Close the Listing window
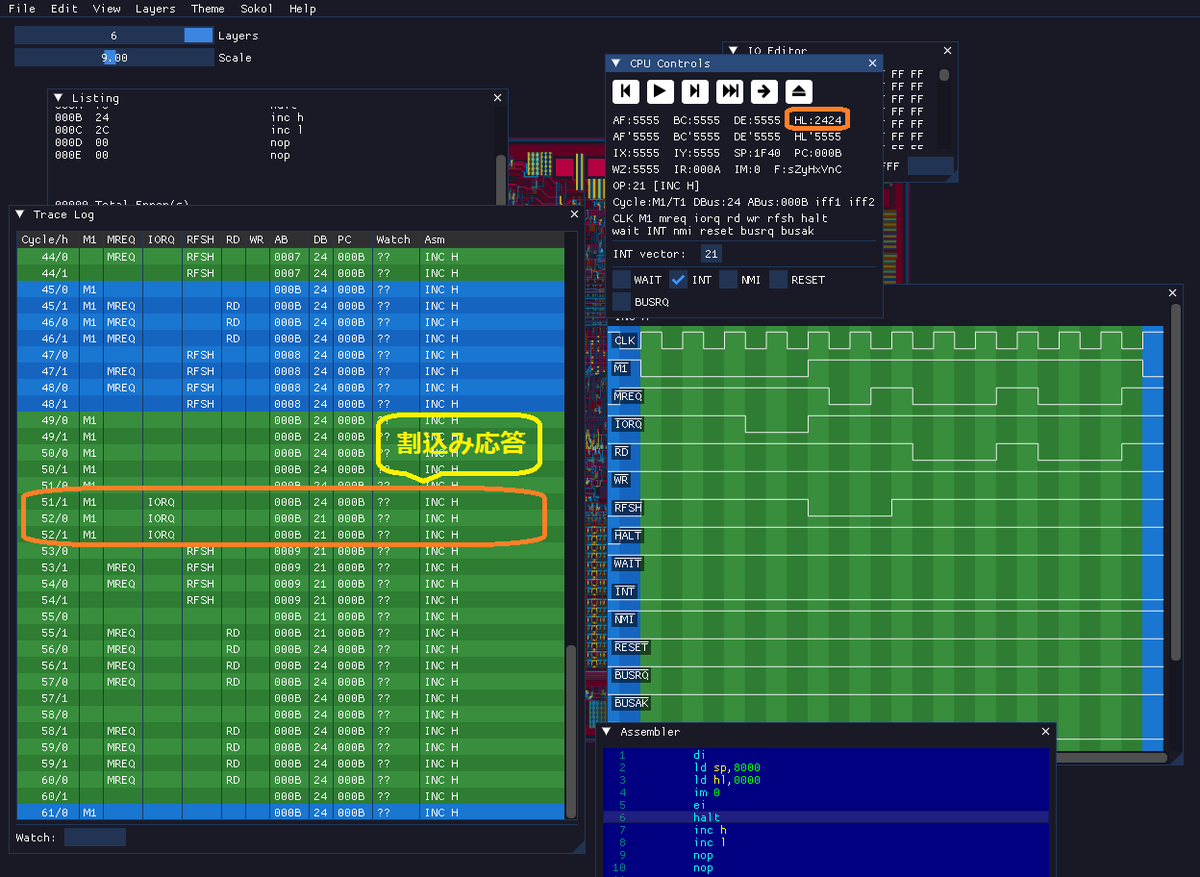The height and width of the screenshot is (877, 1200). 498,98
